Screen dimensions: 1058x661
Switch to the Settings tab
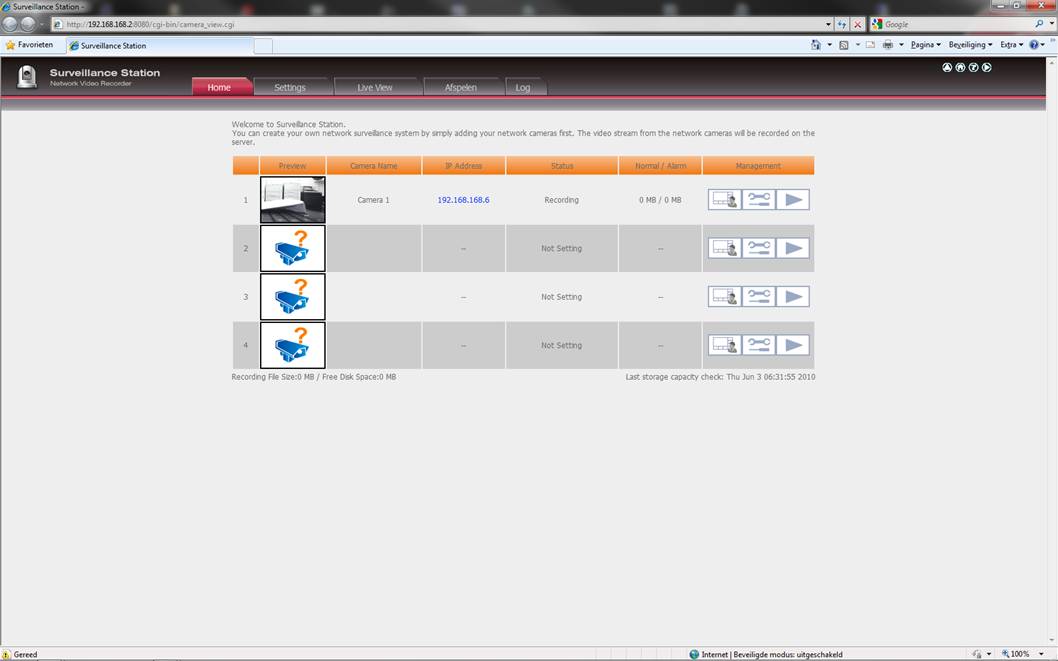click(290, 87)
